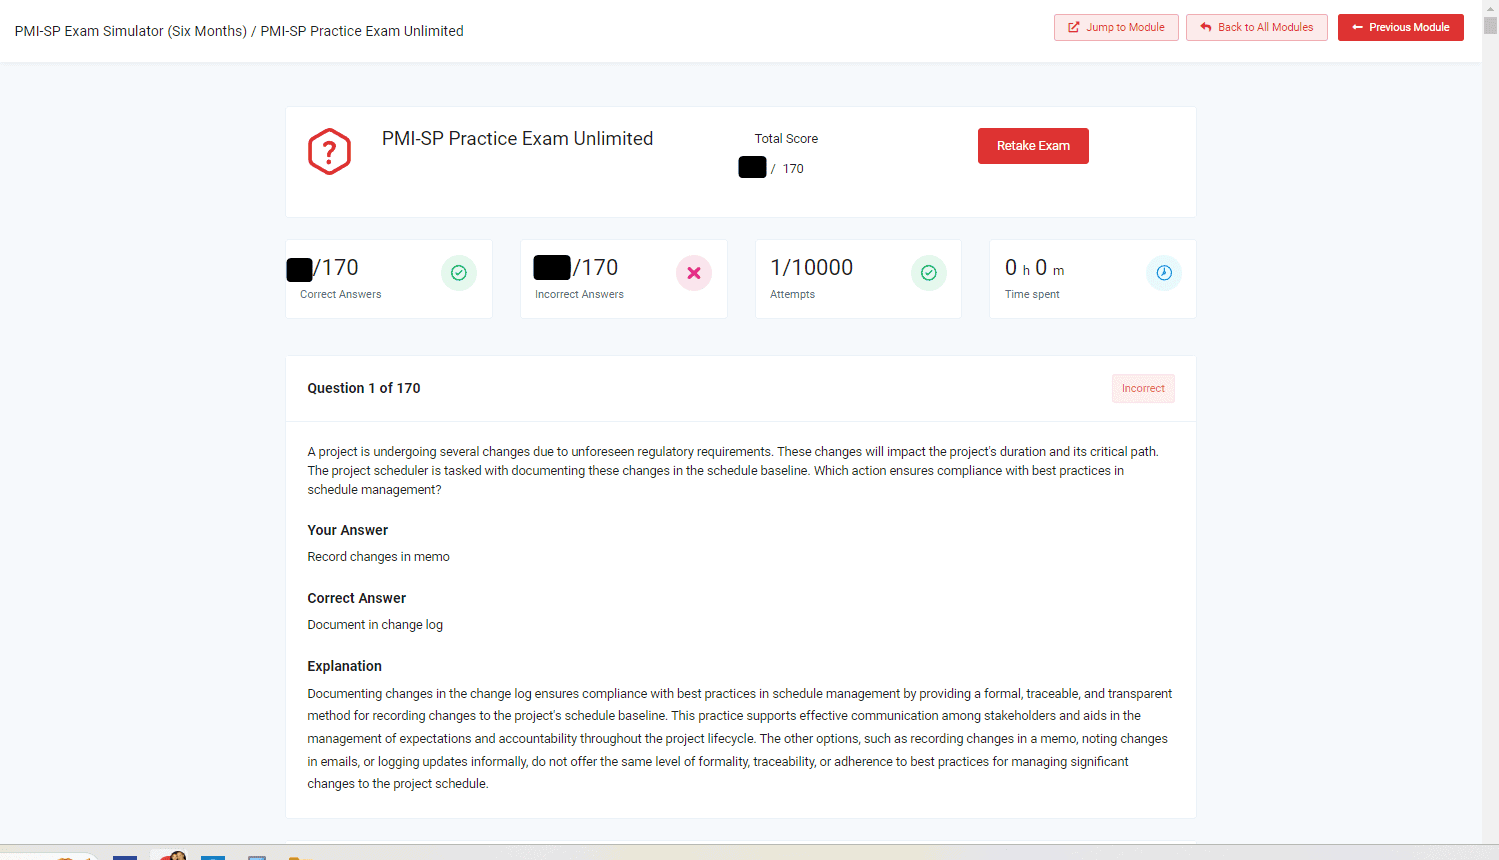Viewport: 1499px width, 860px height.
Task: Click the Question 1 of 170 heading
Action: (364, 389)
